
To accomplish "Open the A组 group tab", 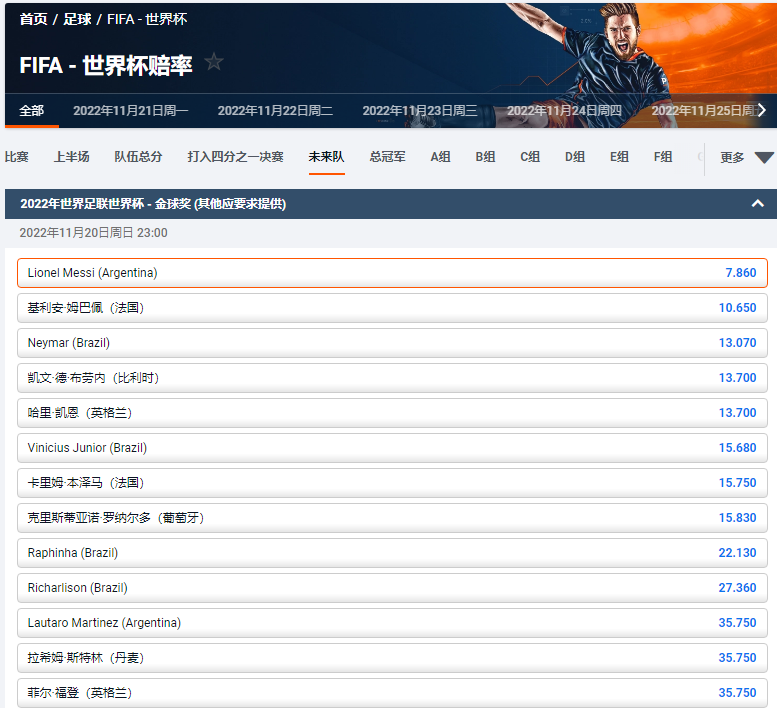I will [x=440, y=157].
